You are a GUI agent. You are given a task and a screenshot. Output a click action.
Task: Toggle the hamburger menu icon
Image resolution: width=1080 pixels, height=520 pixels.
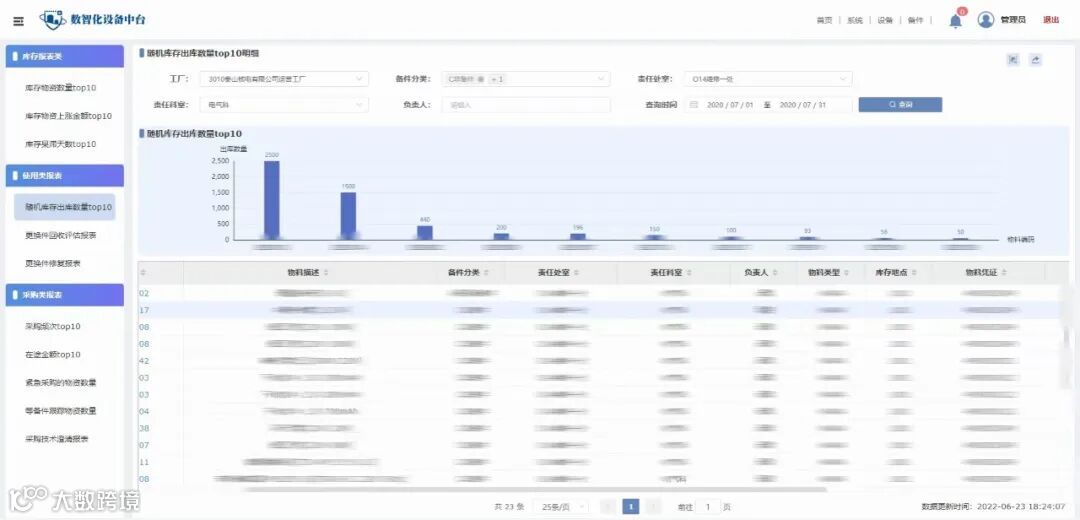pos(19,21)
